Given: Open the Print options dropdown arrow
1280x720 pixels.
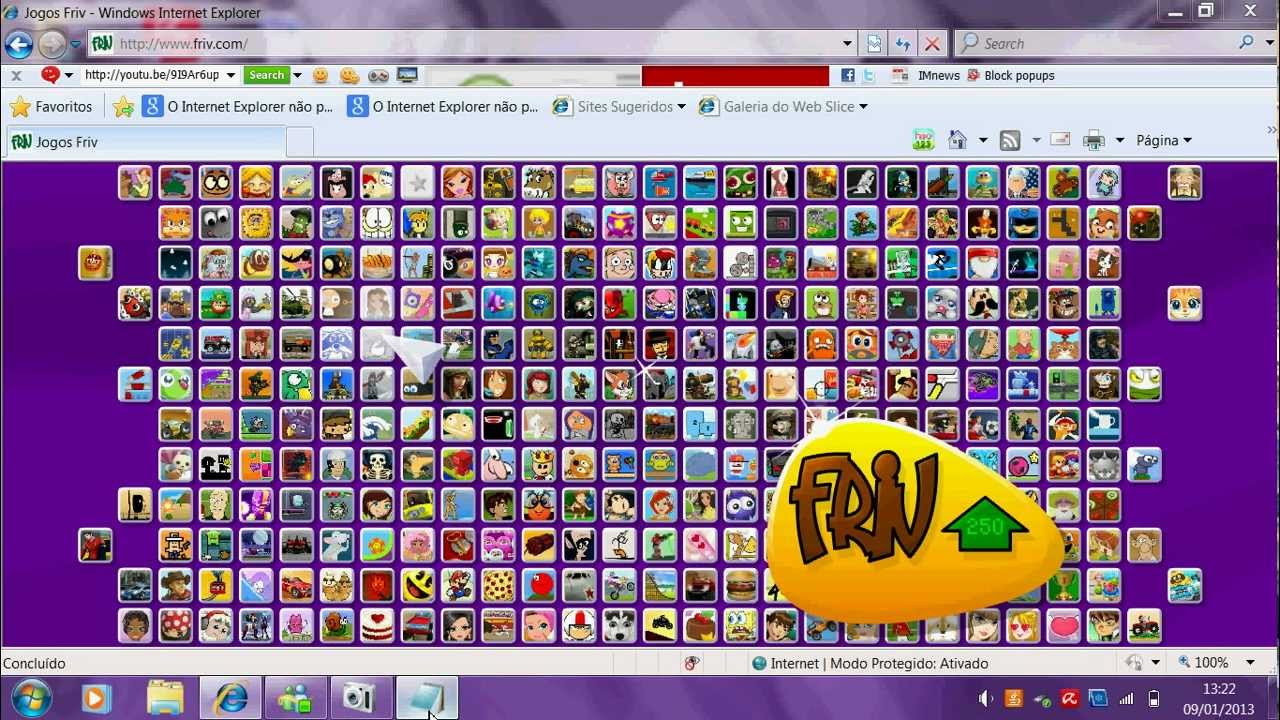Looking at the screenshot, I should [1120, 140].
